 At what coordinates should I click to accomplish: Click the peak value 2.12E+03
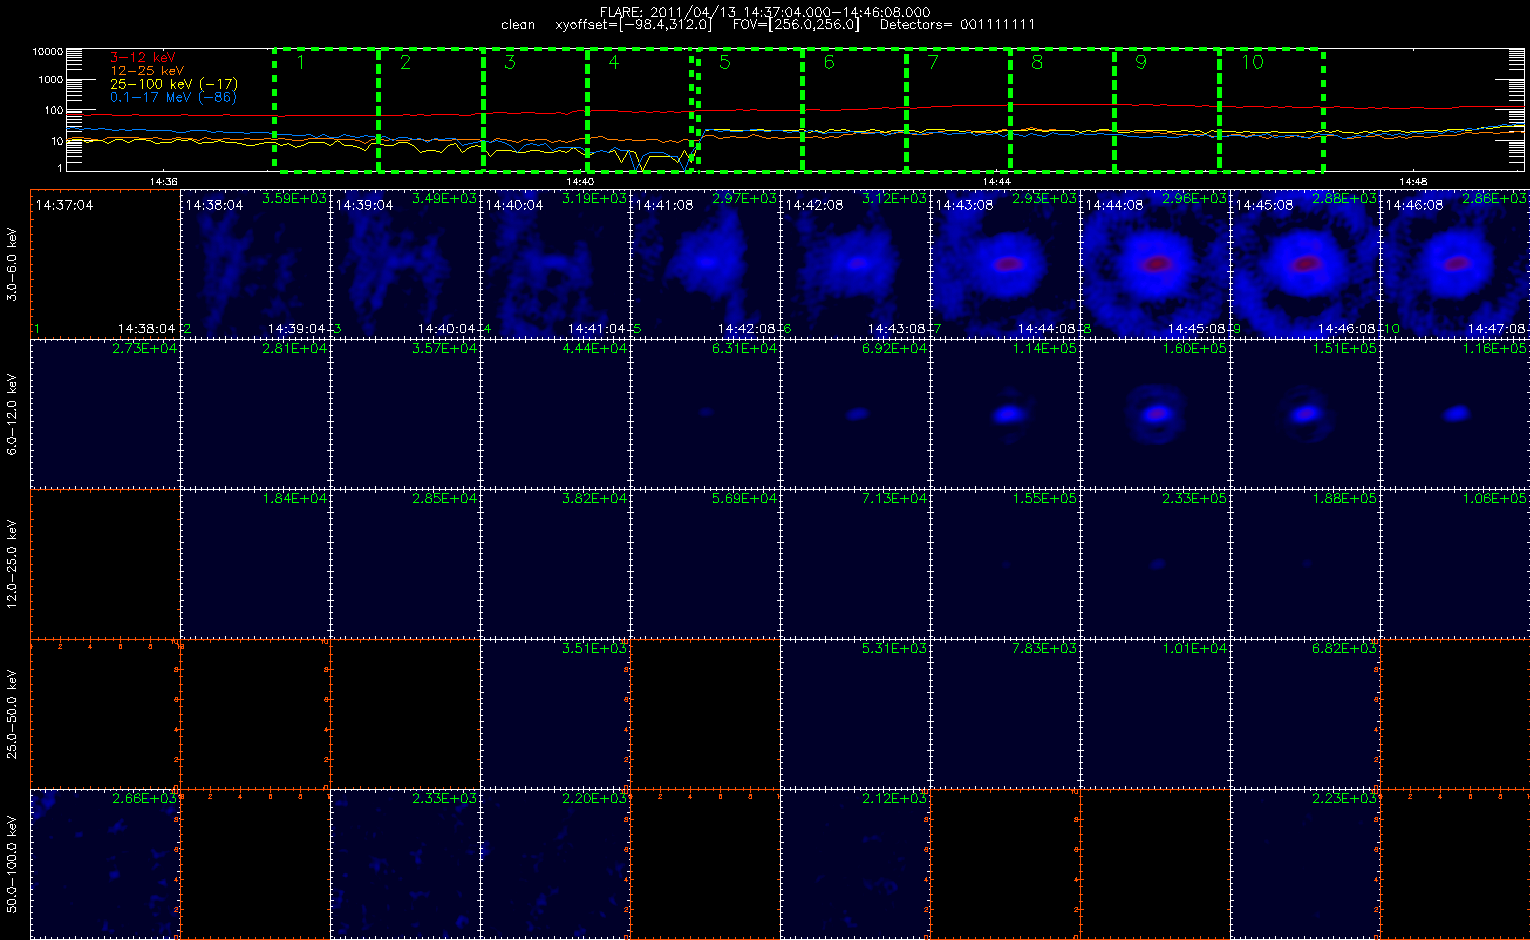pyautogui.click(x=895, y=799)
